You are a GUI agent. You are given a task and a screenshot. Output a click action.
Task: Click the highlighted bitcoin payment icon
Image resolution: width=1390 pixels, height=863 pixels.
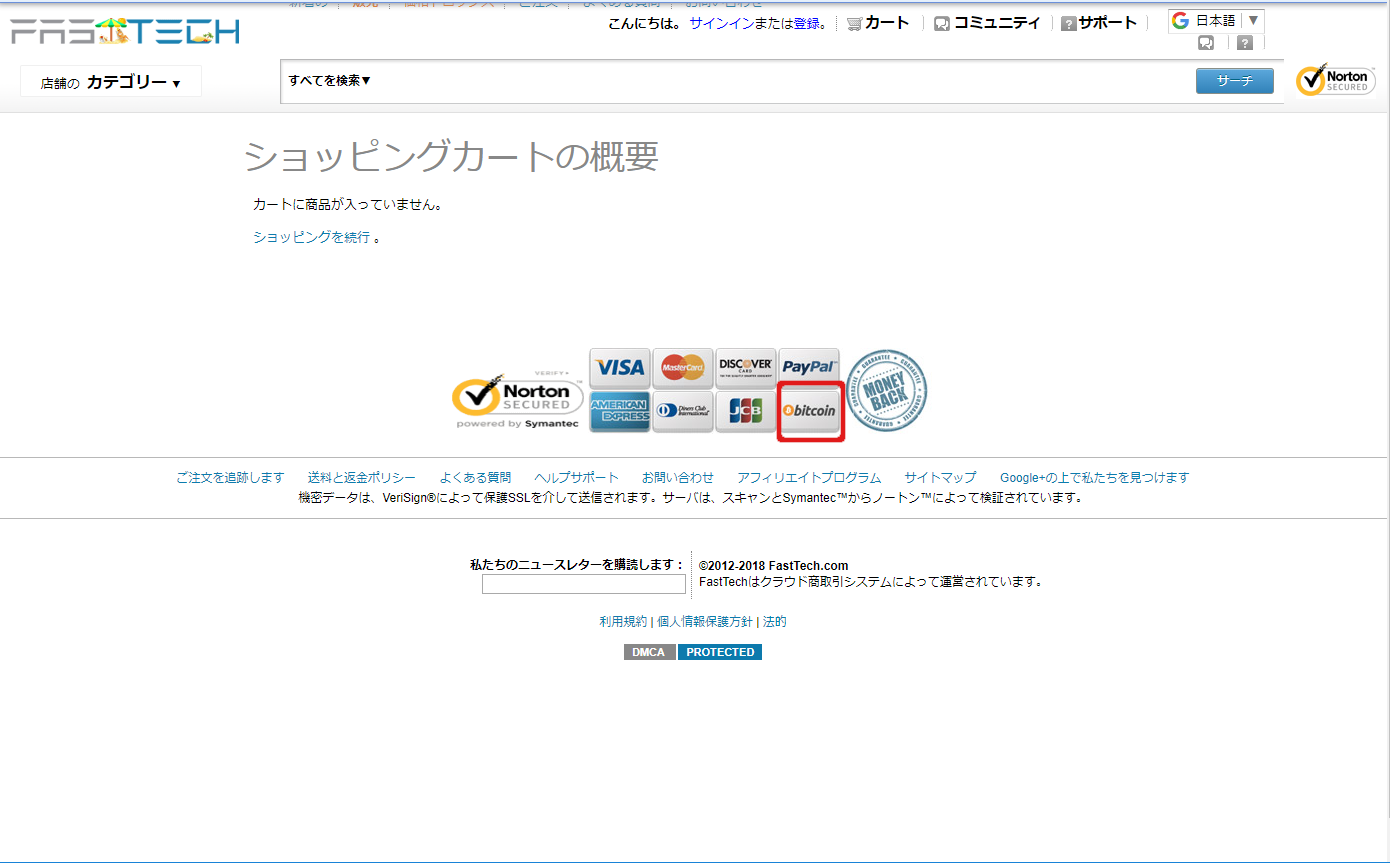click(x=810, y=410)
